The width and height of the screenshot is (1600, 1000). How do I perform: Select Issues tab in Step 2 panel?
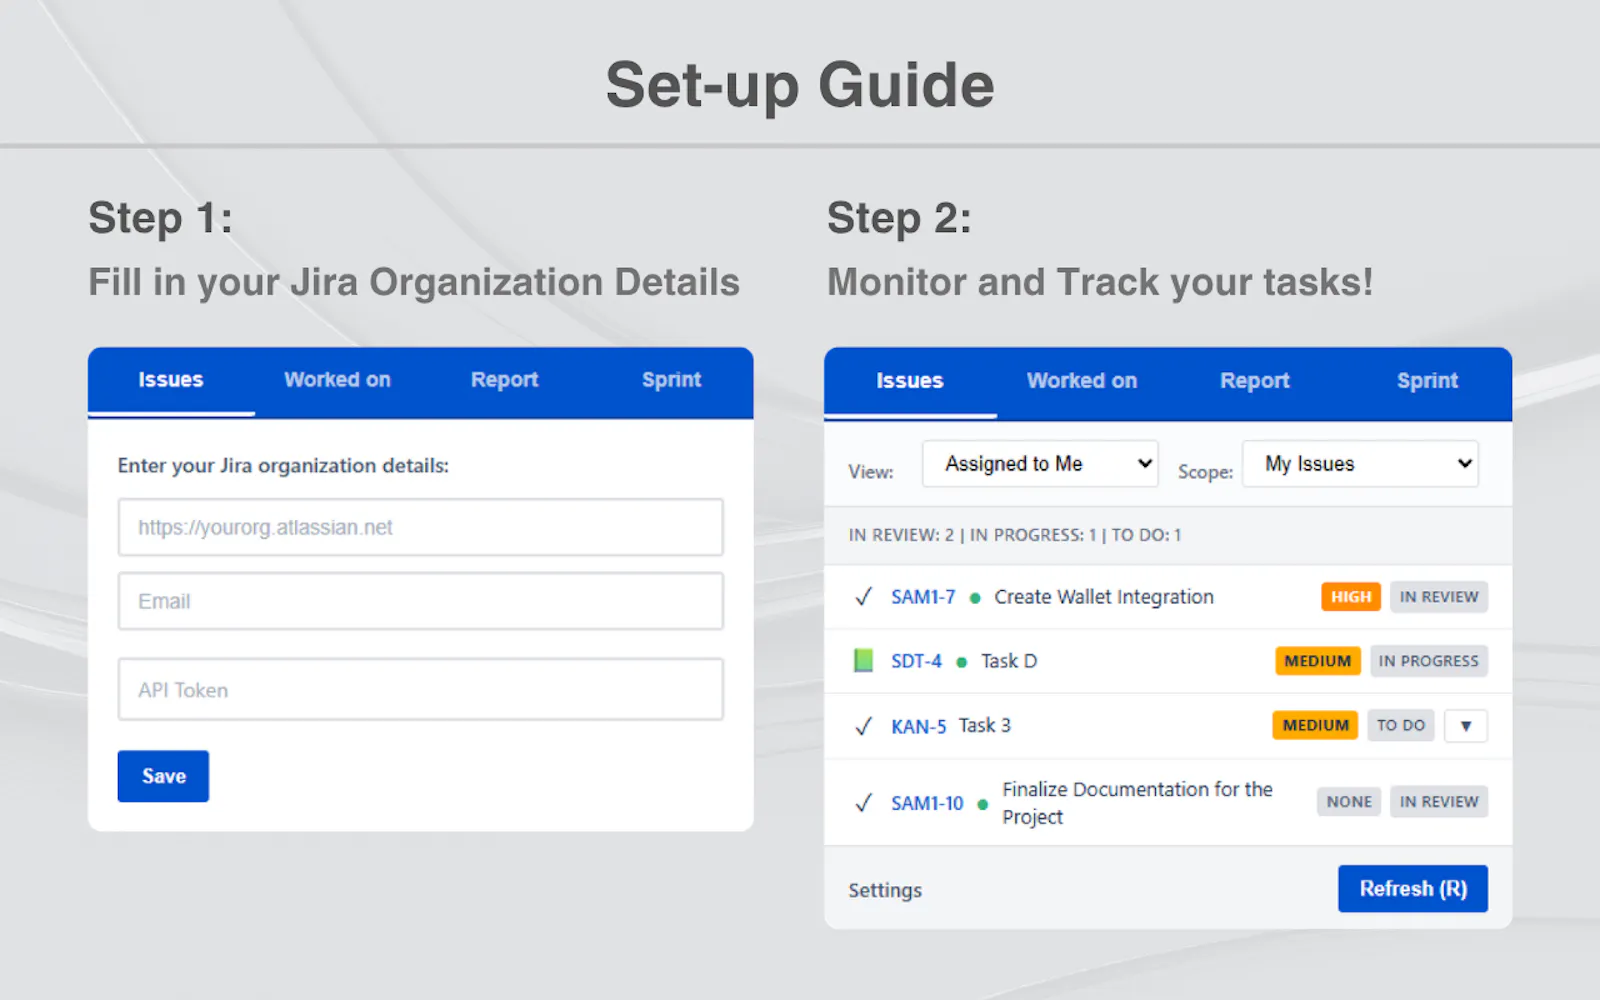910,381
